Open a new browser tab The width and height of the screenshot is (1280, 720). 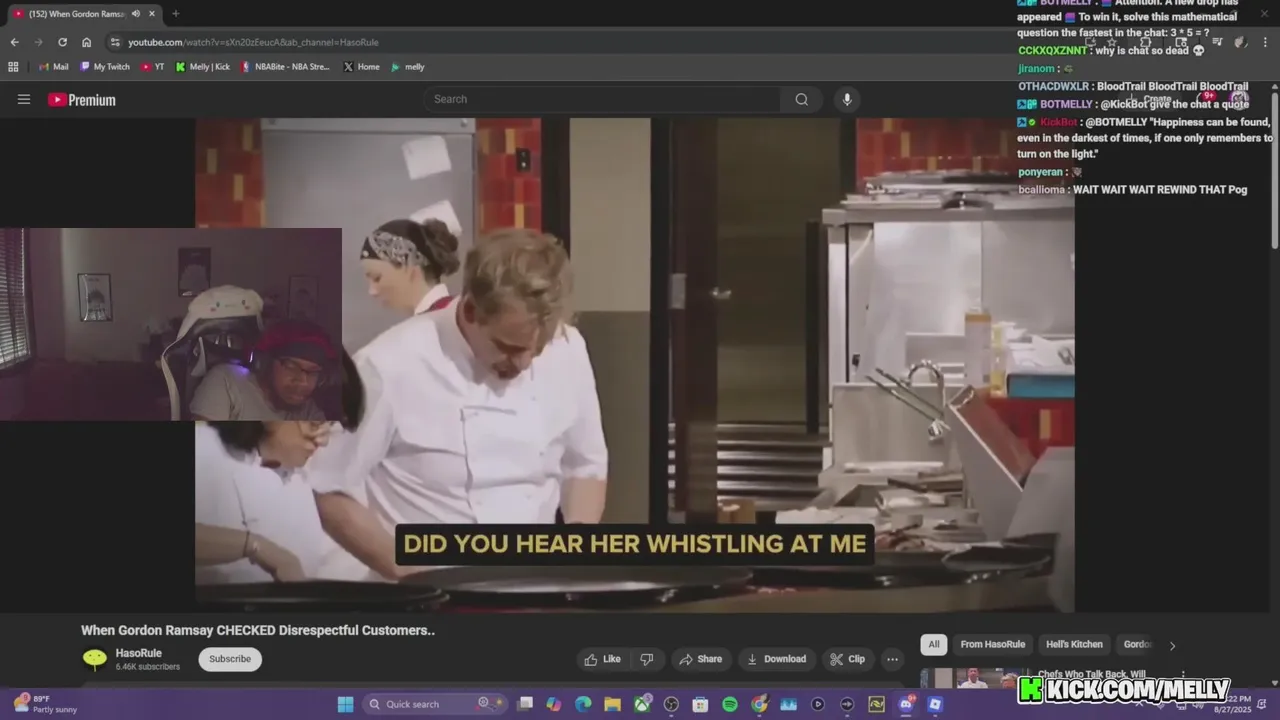175,13
